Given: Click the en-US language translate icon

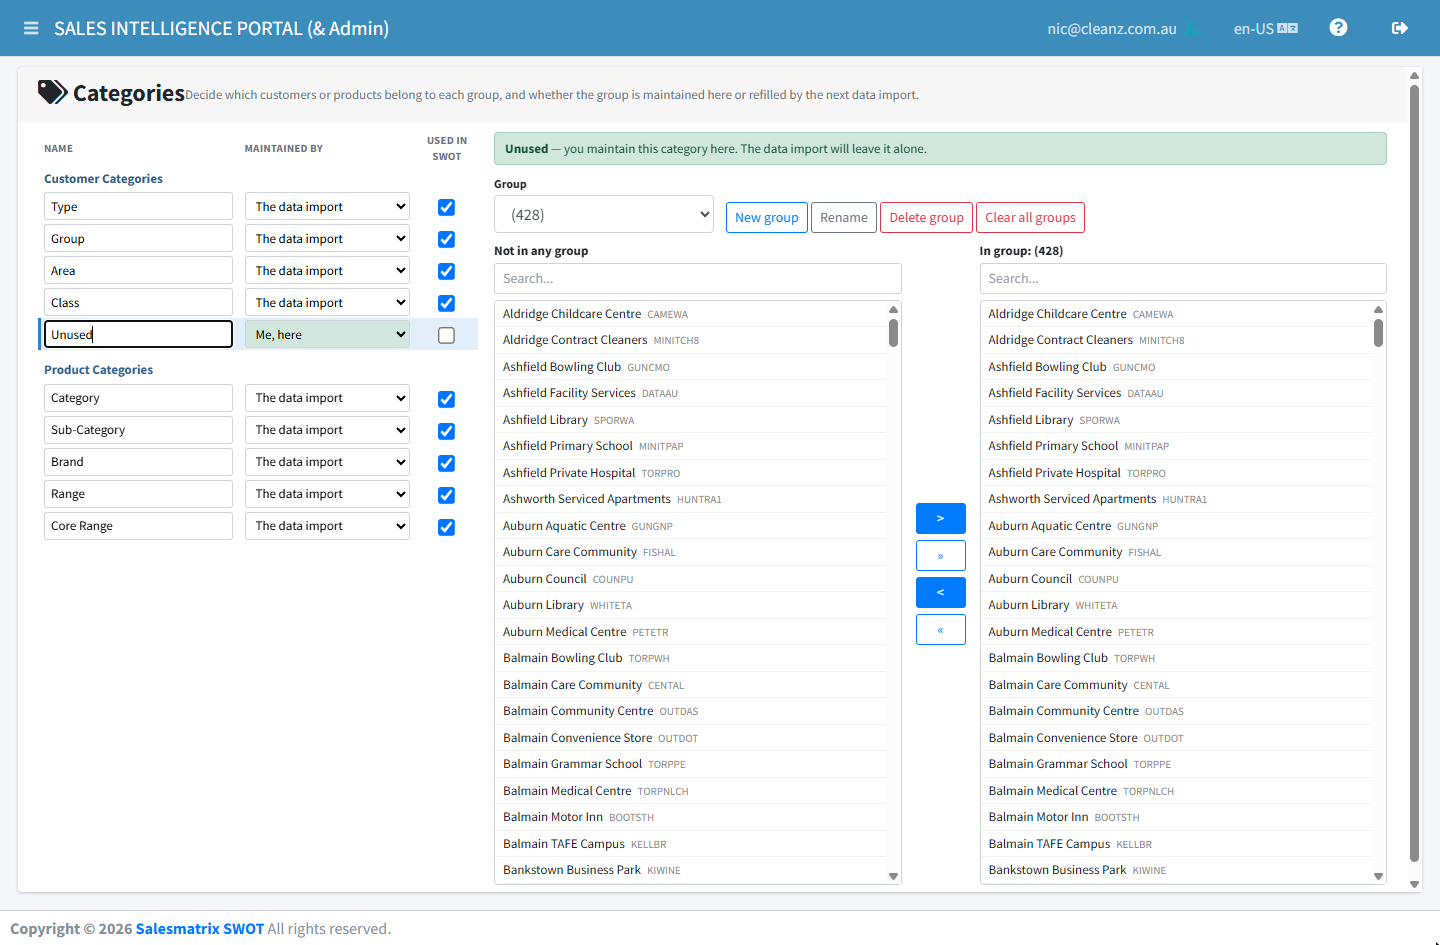Looking at the screenshot, I should tap(1288, 28).
